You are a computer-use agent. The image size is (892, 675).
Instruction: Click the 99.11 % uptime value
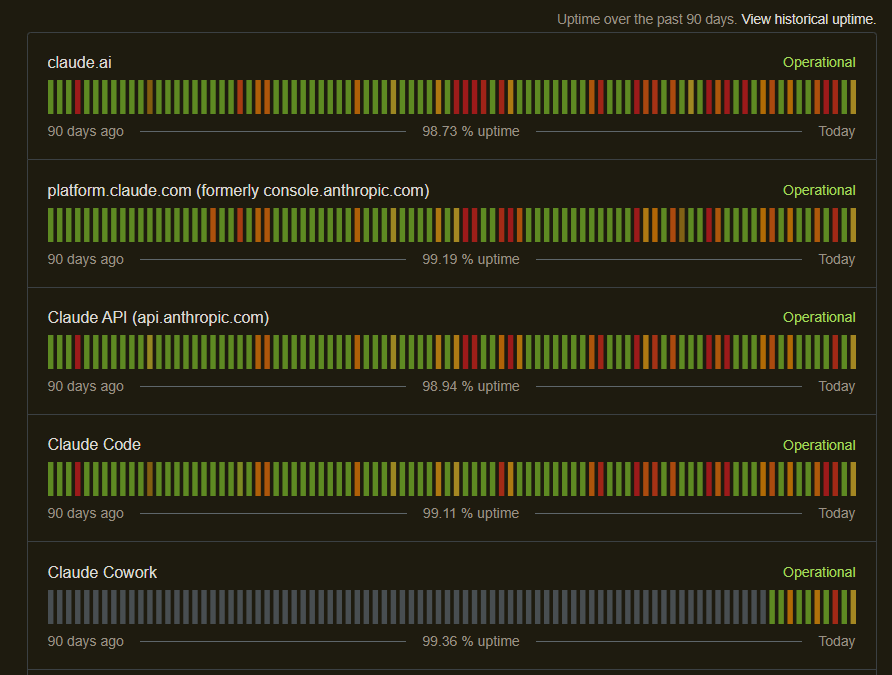pos(470,514)
